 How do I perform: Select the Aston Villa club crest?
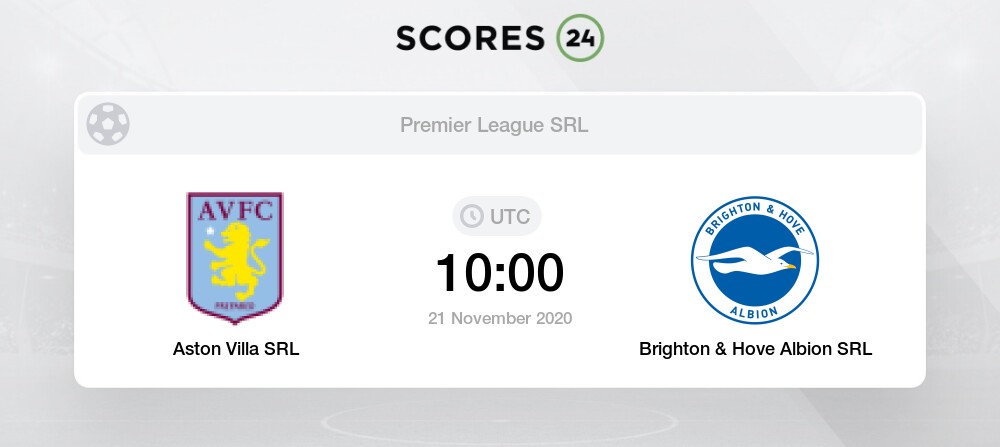[x=235, y=258]
